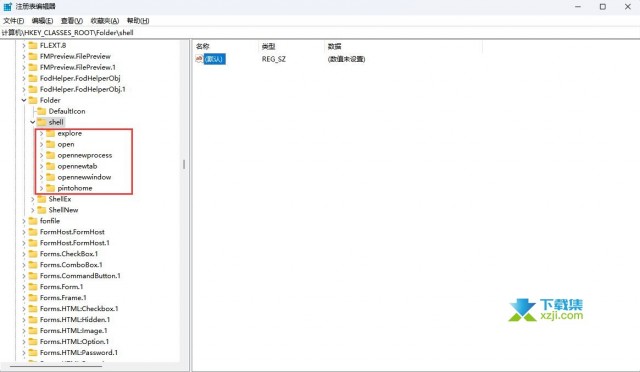Select the Forms.HTML:Password.1 key
Screen dimensions: 640x372
pos(79,353)
